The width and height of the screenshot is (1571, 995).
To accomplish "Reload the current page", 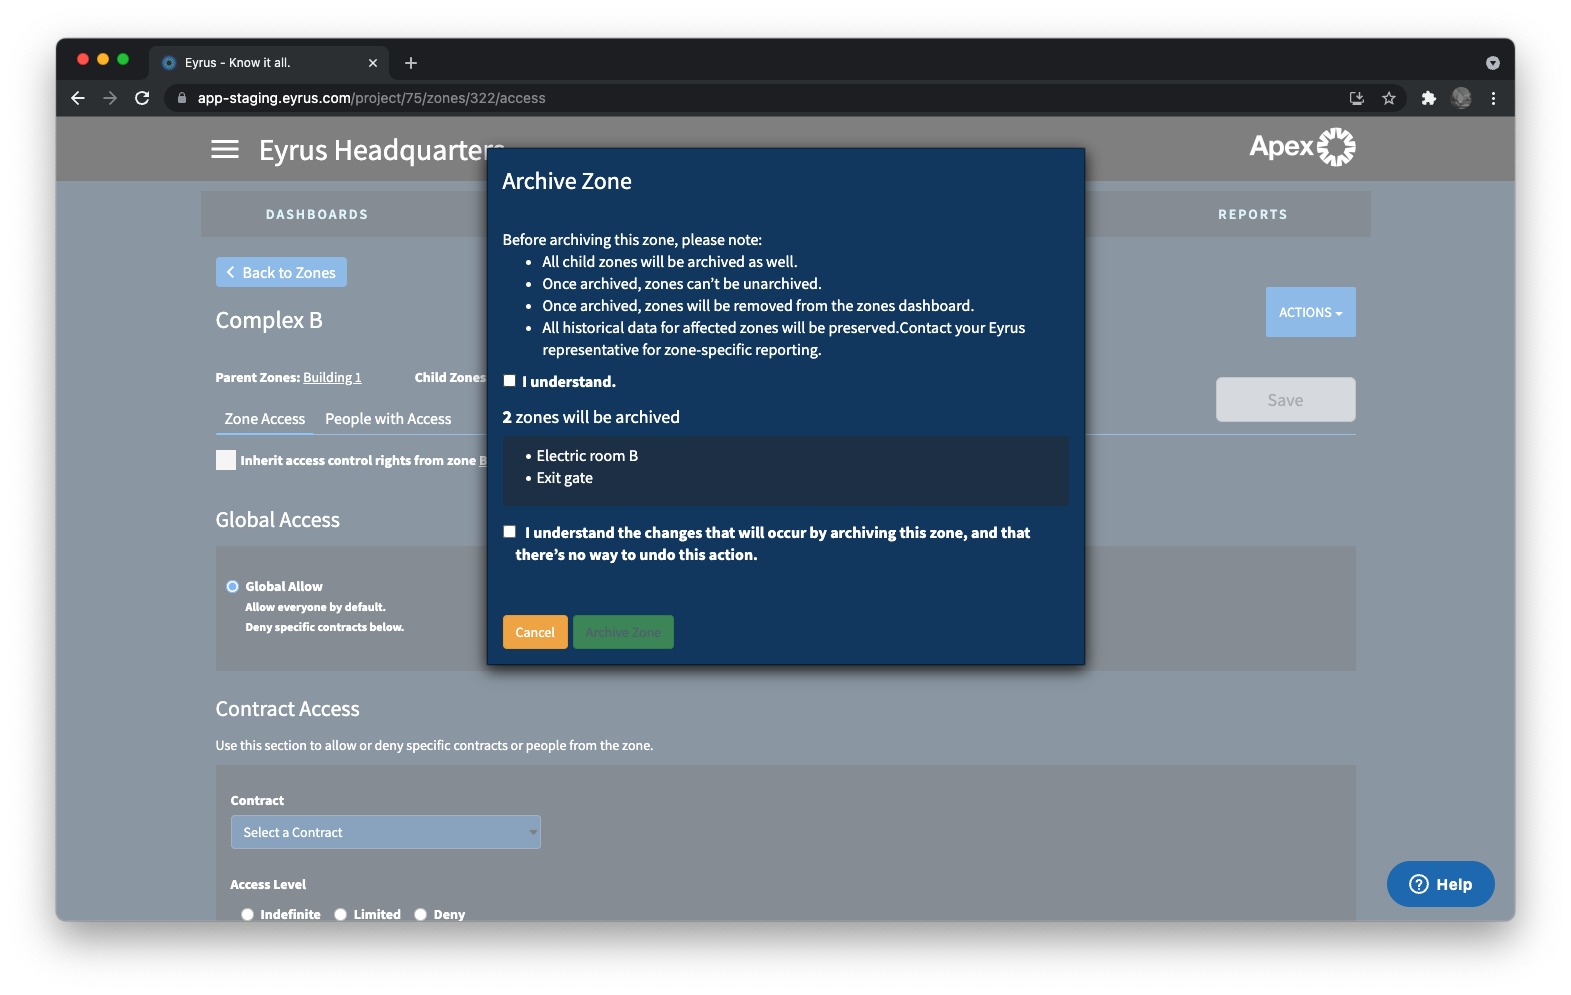I will [x=142, y=98].
